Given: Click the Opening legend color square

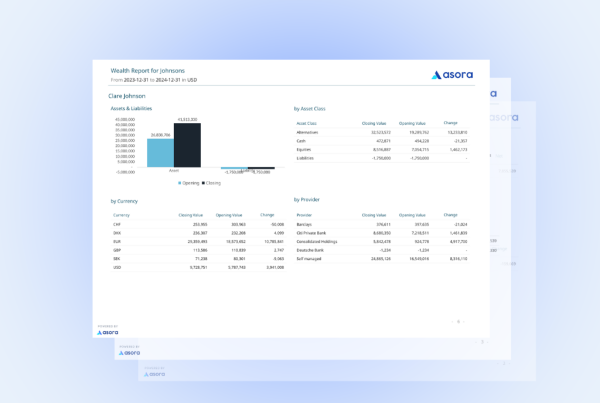Looking at the screenshot, I should pyautogui.click(x=180, y=184).
